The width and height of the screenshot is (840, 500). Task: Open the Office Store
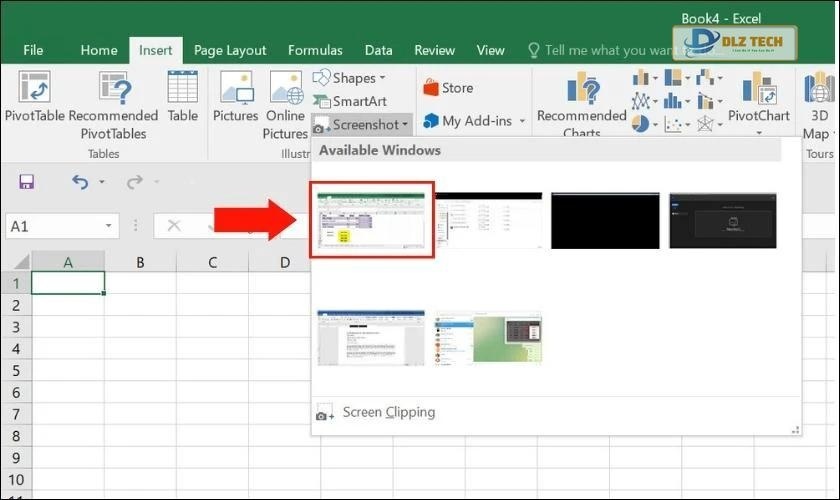tap(448, 88)
